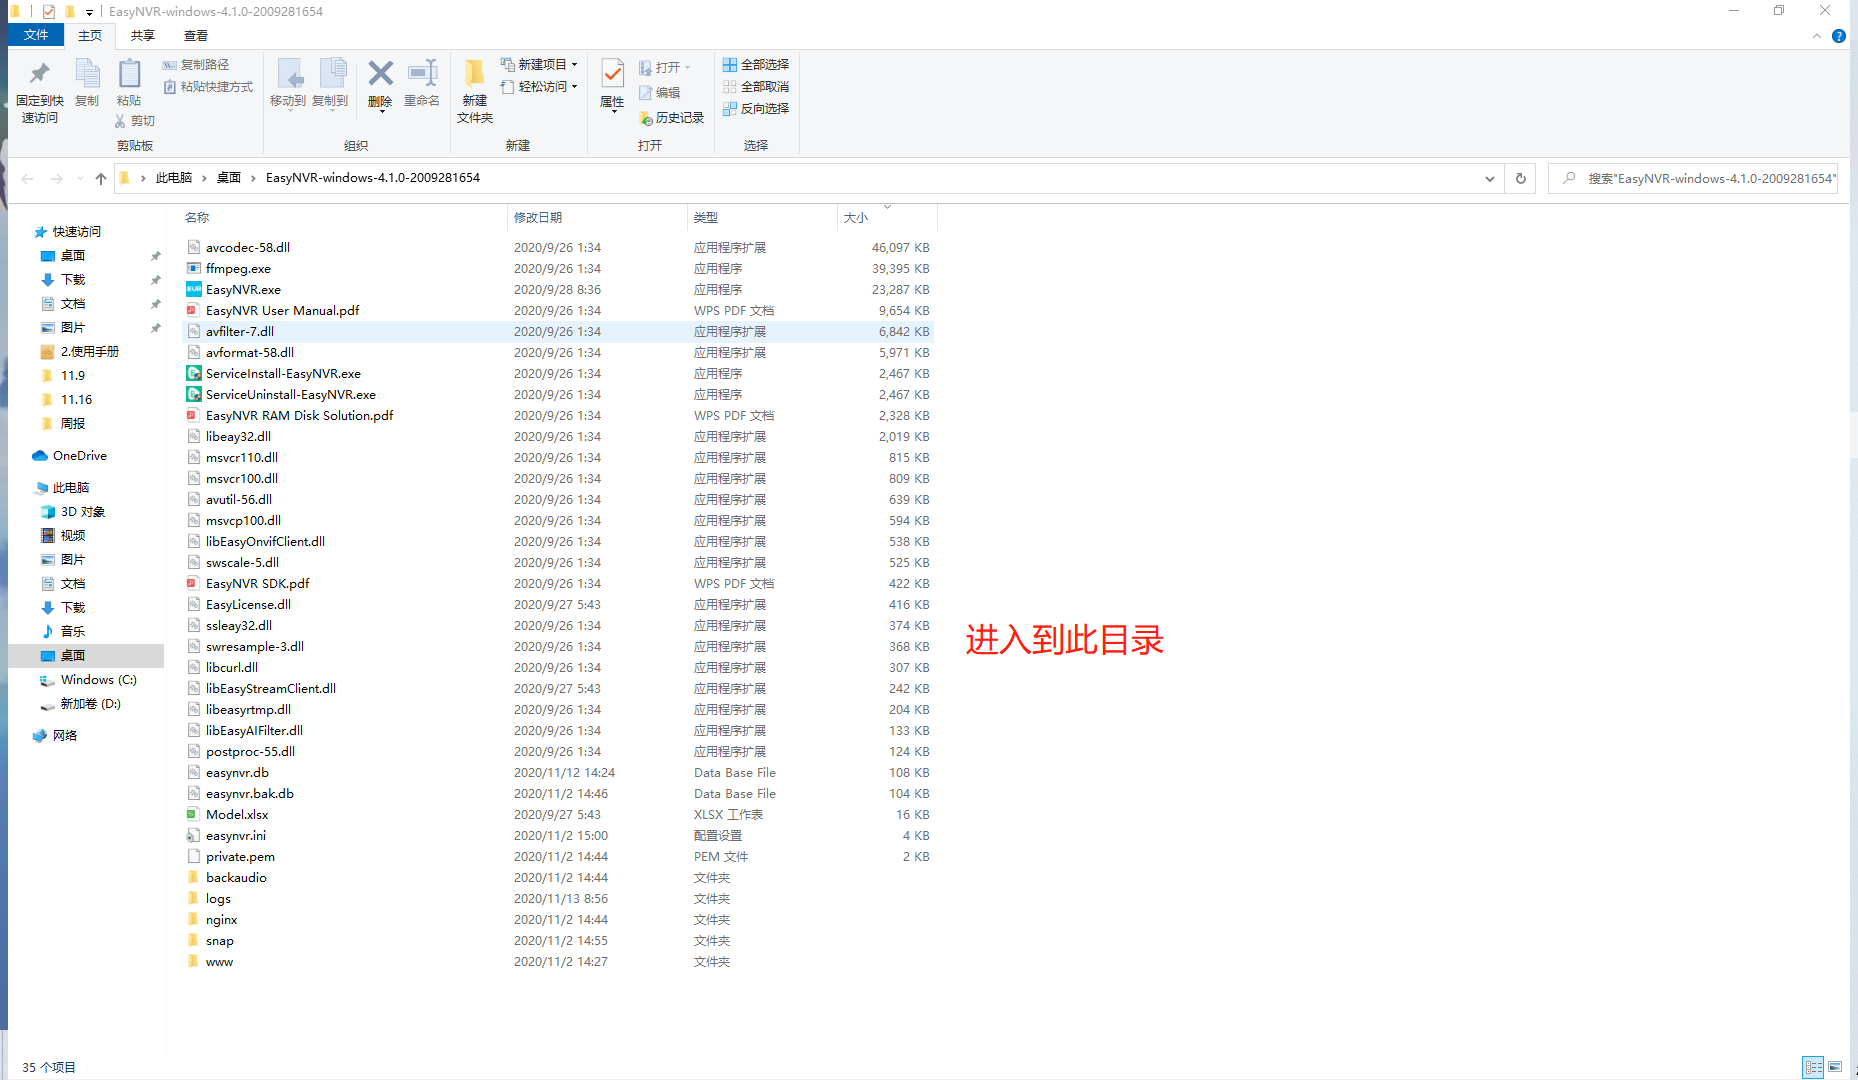This screenshot has height=1080, width=1858.
Task: Select the www folder
Action: coord(219,962)
